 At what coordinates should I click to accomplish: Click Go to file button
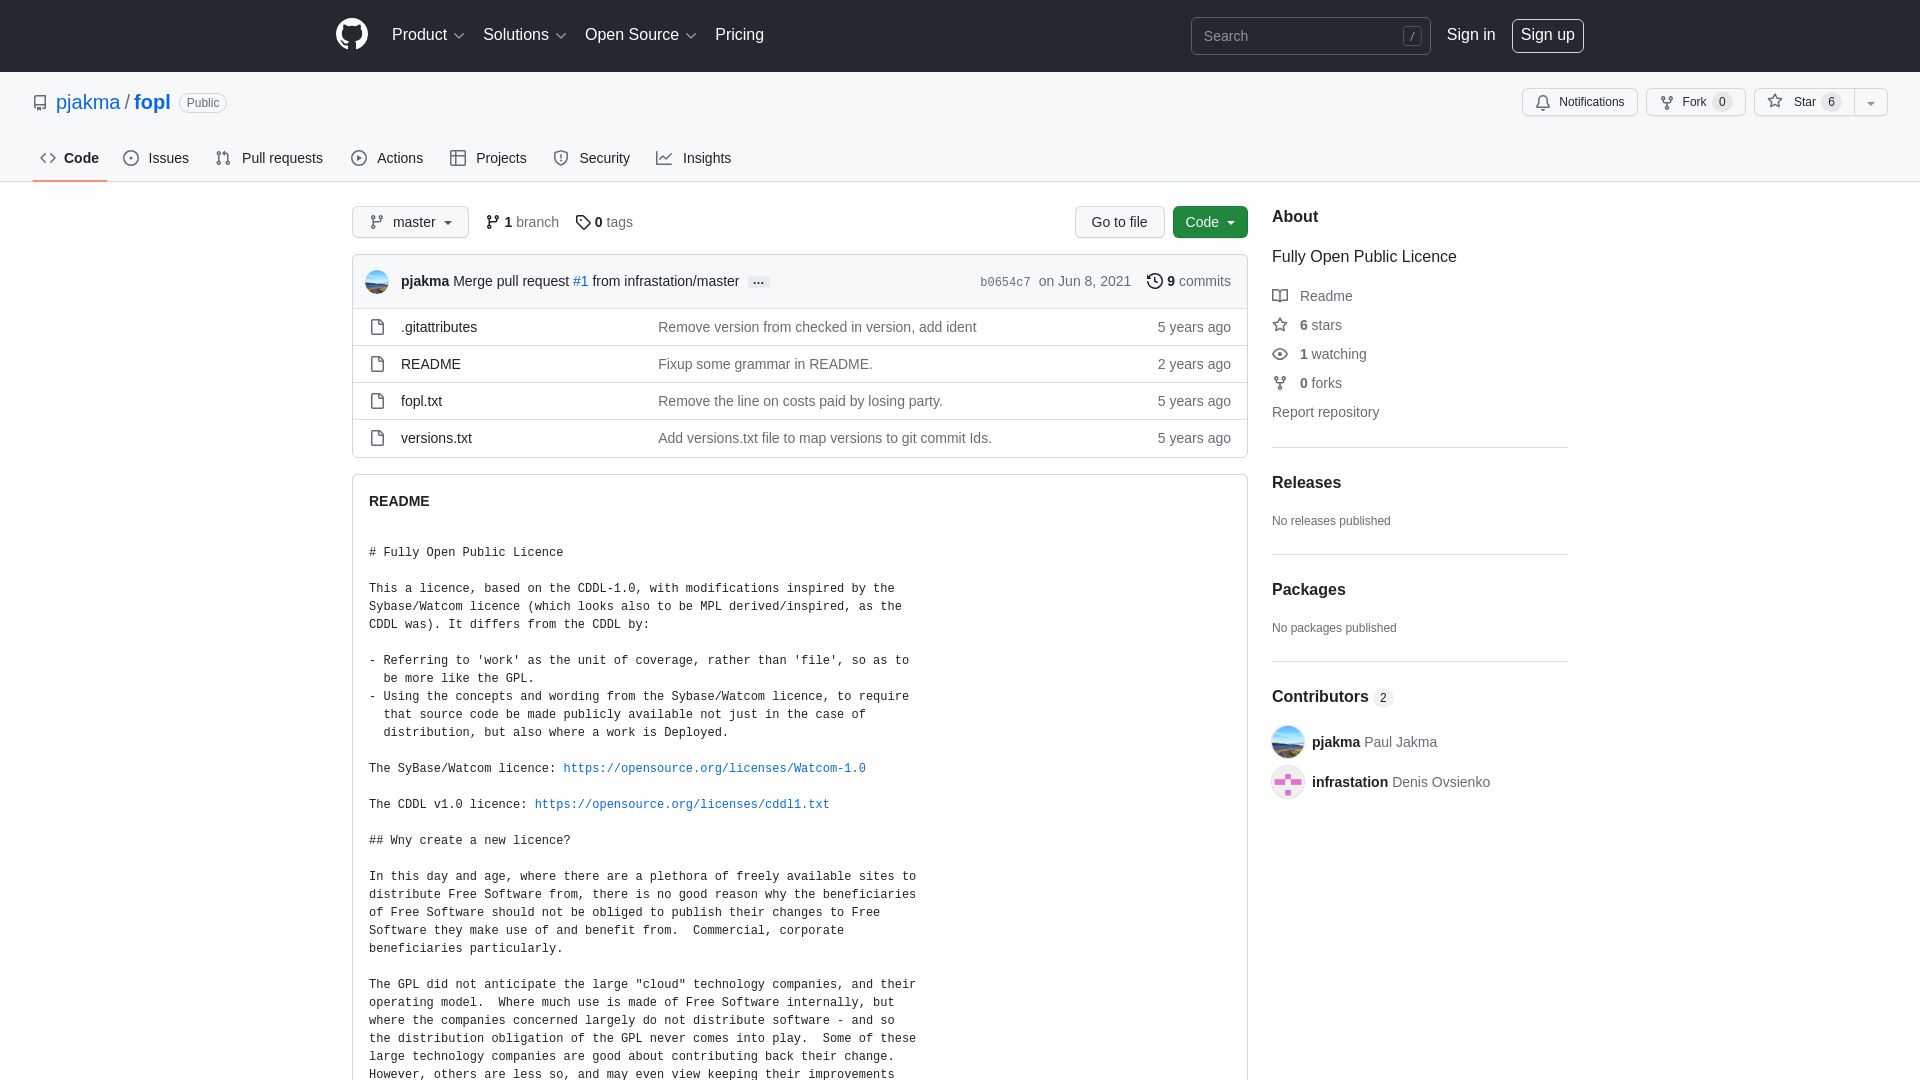coord(1119,222)
